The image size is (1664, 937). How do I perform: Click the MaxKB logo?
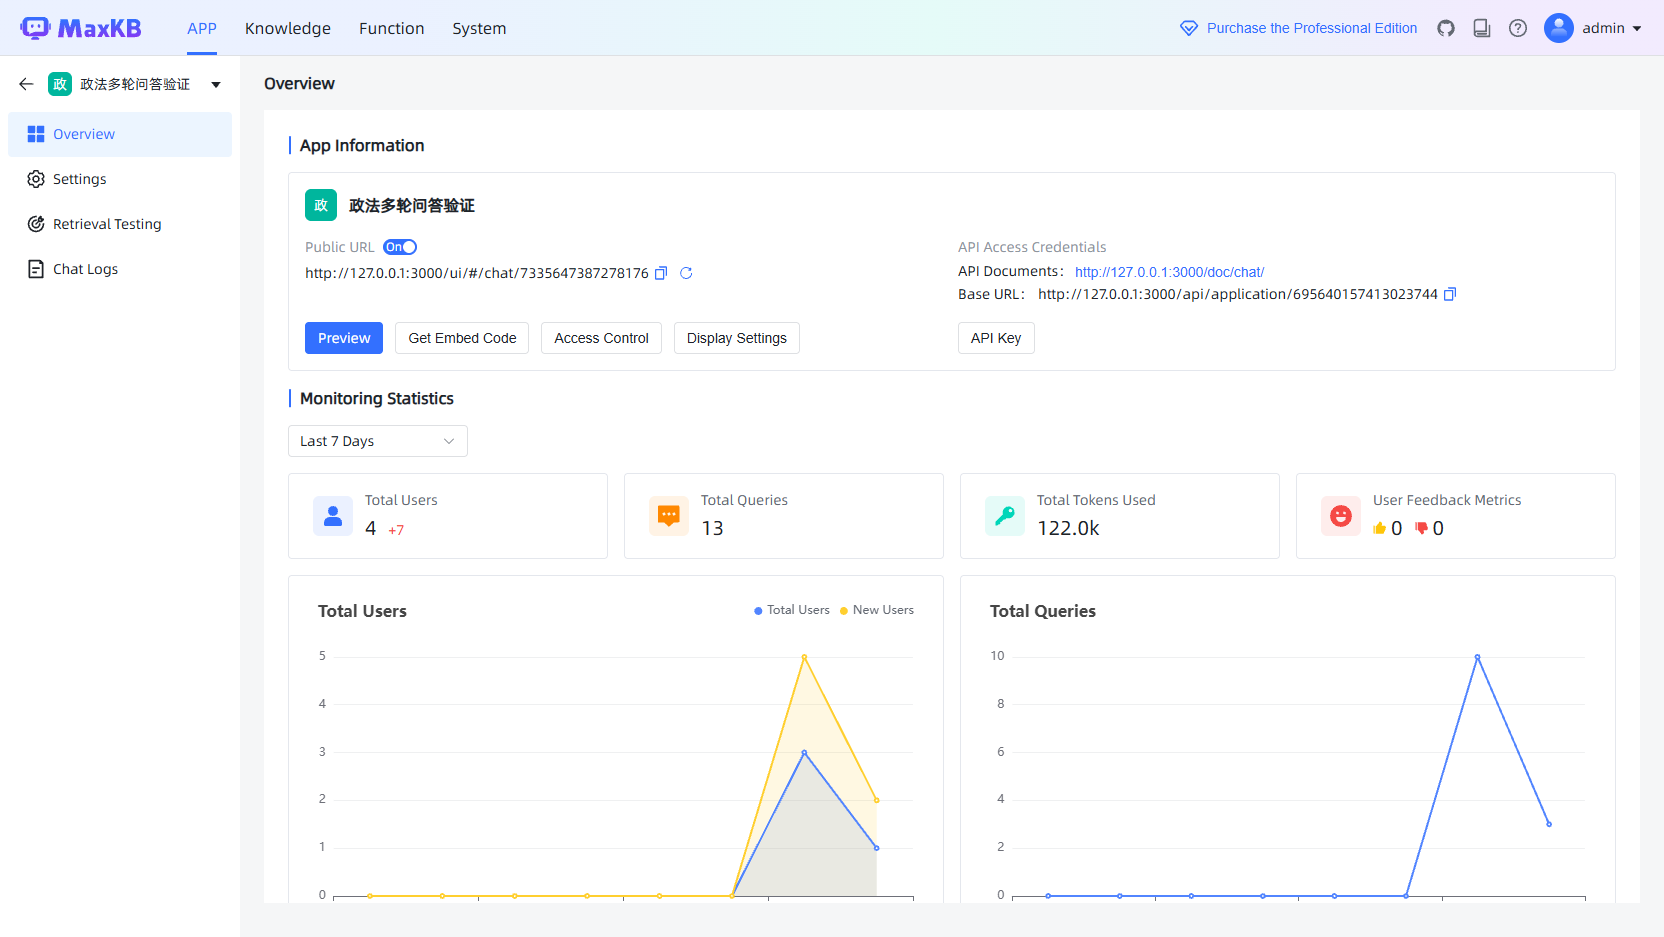81,28
